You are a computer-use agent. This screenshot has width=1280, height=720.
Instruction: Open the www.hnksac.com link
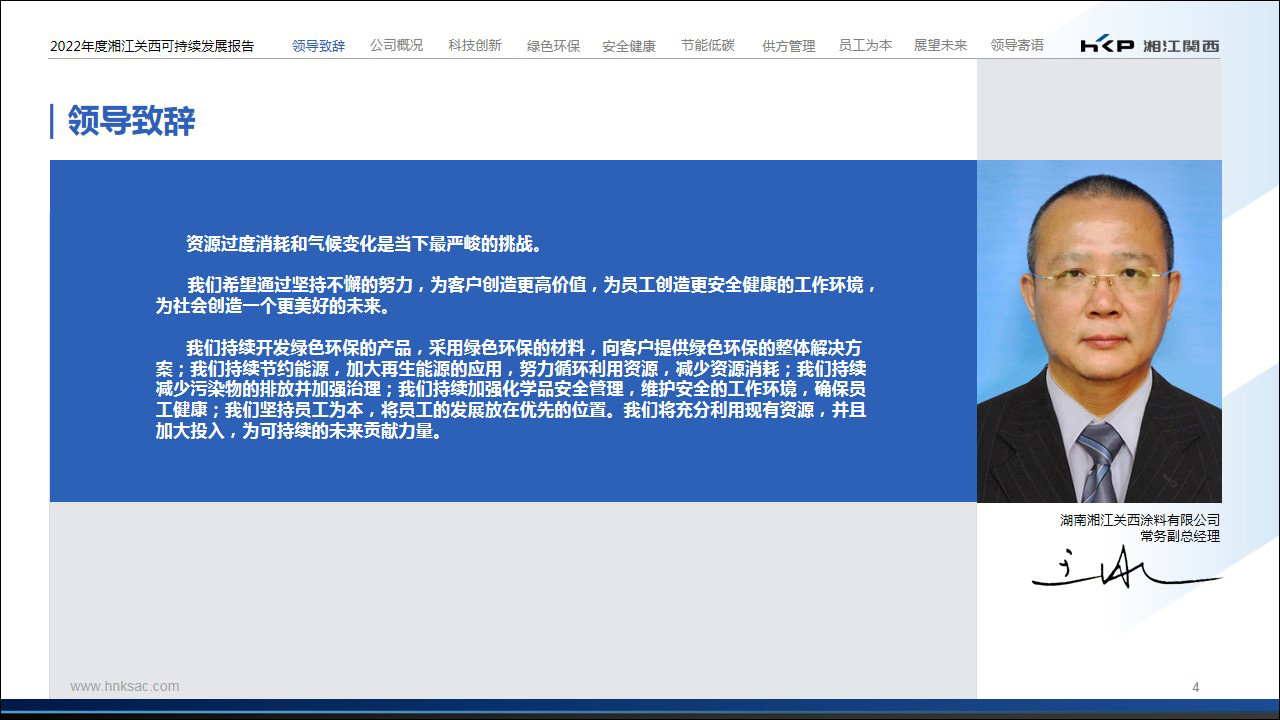(x=125, y=686)
